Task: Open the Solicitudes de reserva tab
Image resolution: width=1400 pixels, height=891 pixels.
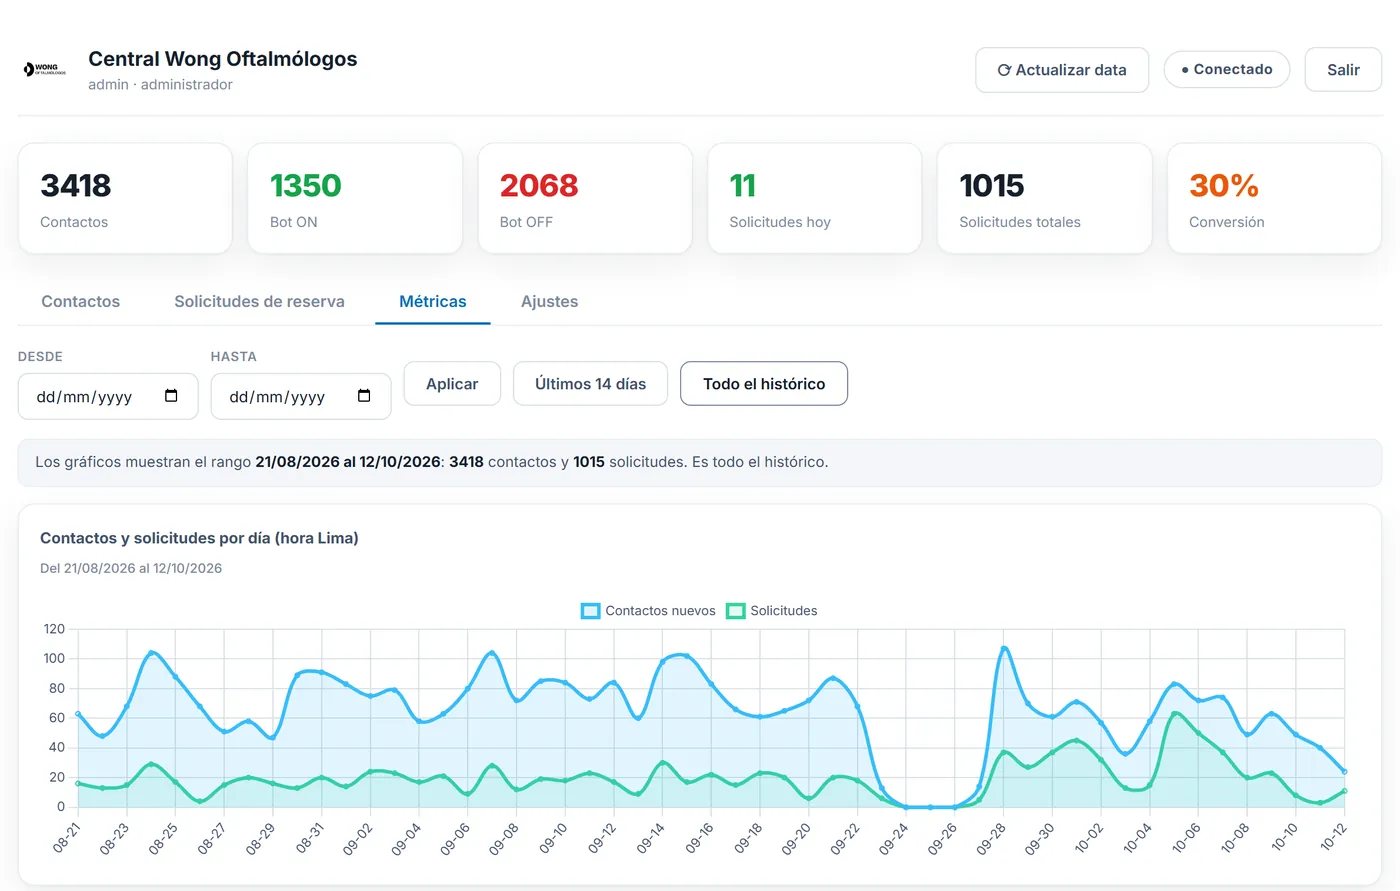Action: 259,302
